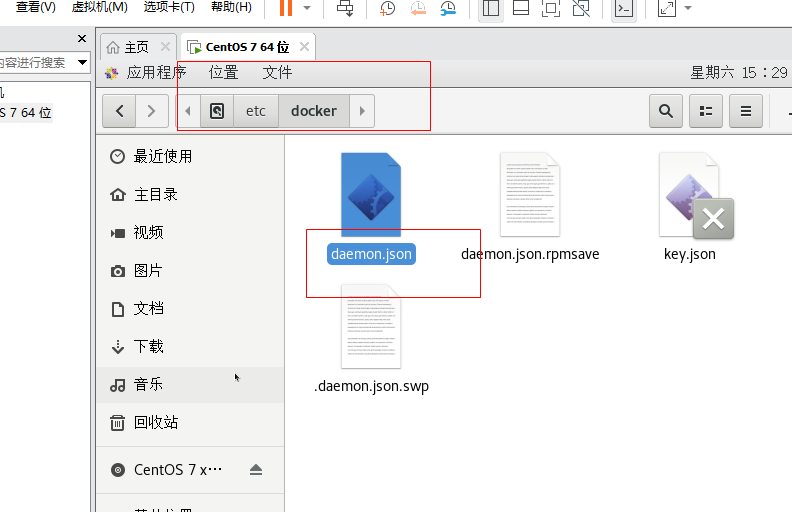Open the 文件 menu
Image resolution: width=792 pixels, height=512 pixels.
pos(277,73)
